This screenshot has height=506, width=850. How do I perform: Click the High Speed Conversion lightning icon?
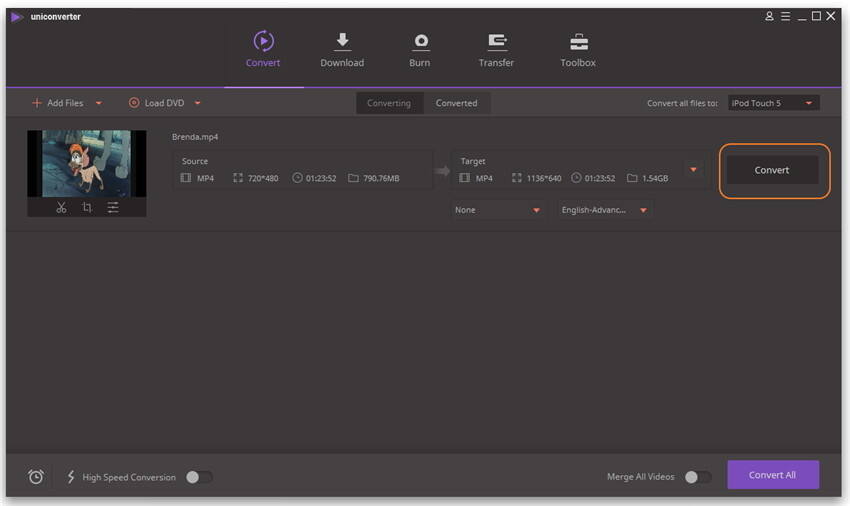70,477
